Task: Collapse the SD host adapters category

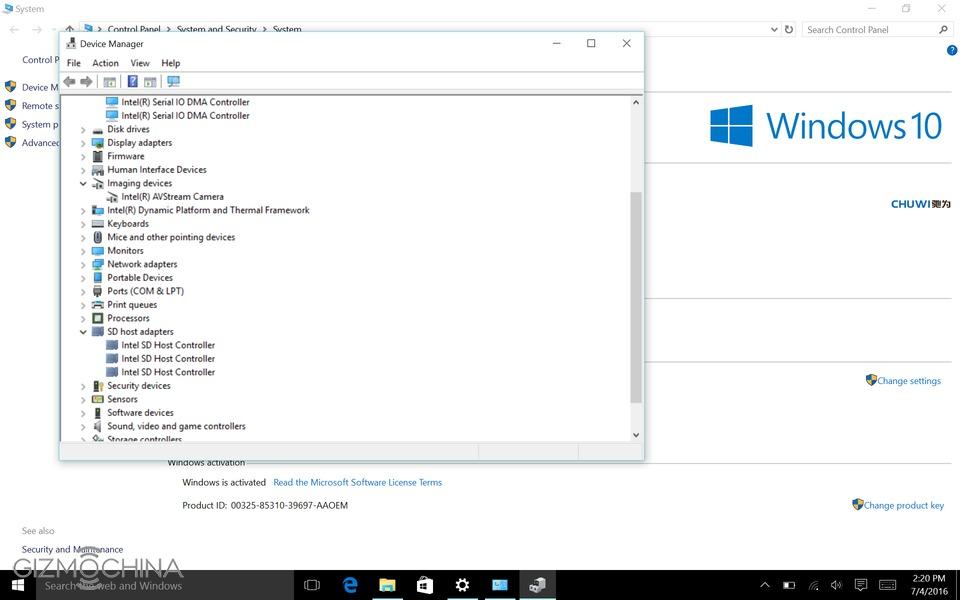Action: coord(83,332)
